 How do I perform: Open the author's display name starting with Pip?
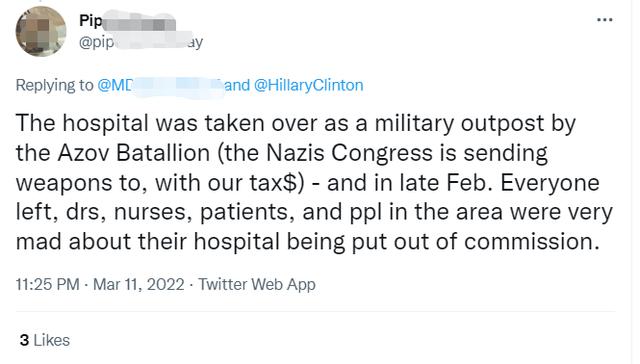click(127, 20)
